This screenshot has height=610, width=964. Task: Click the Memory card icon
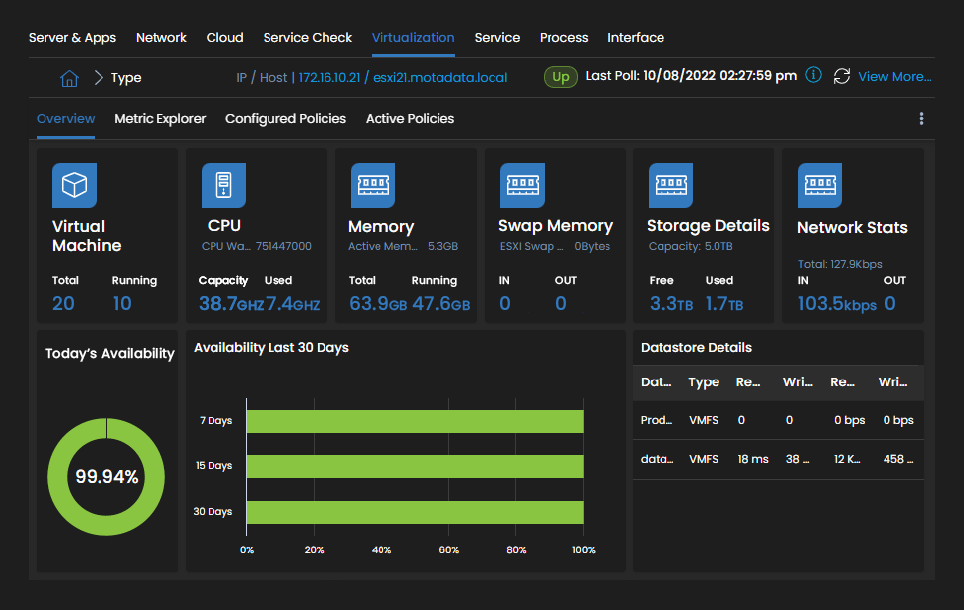point(373,185)
